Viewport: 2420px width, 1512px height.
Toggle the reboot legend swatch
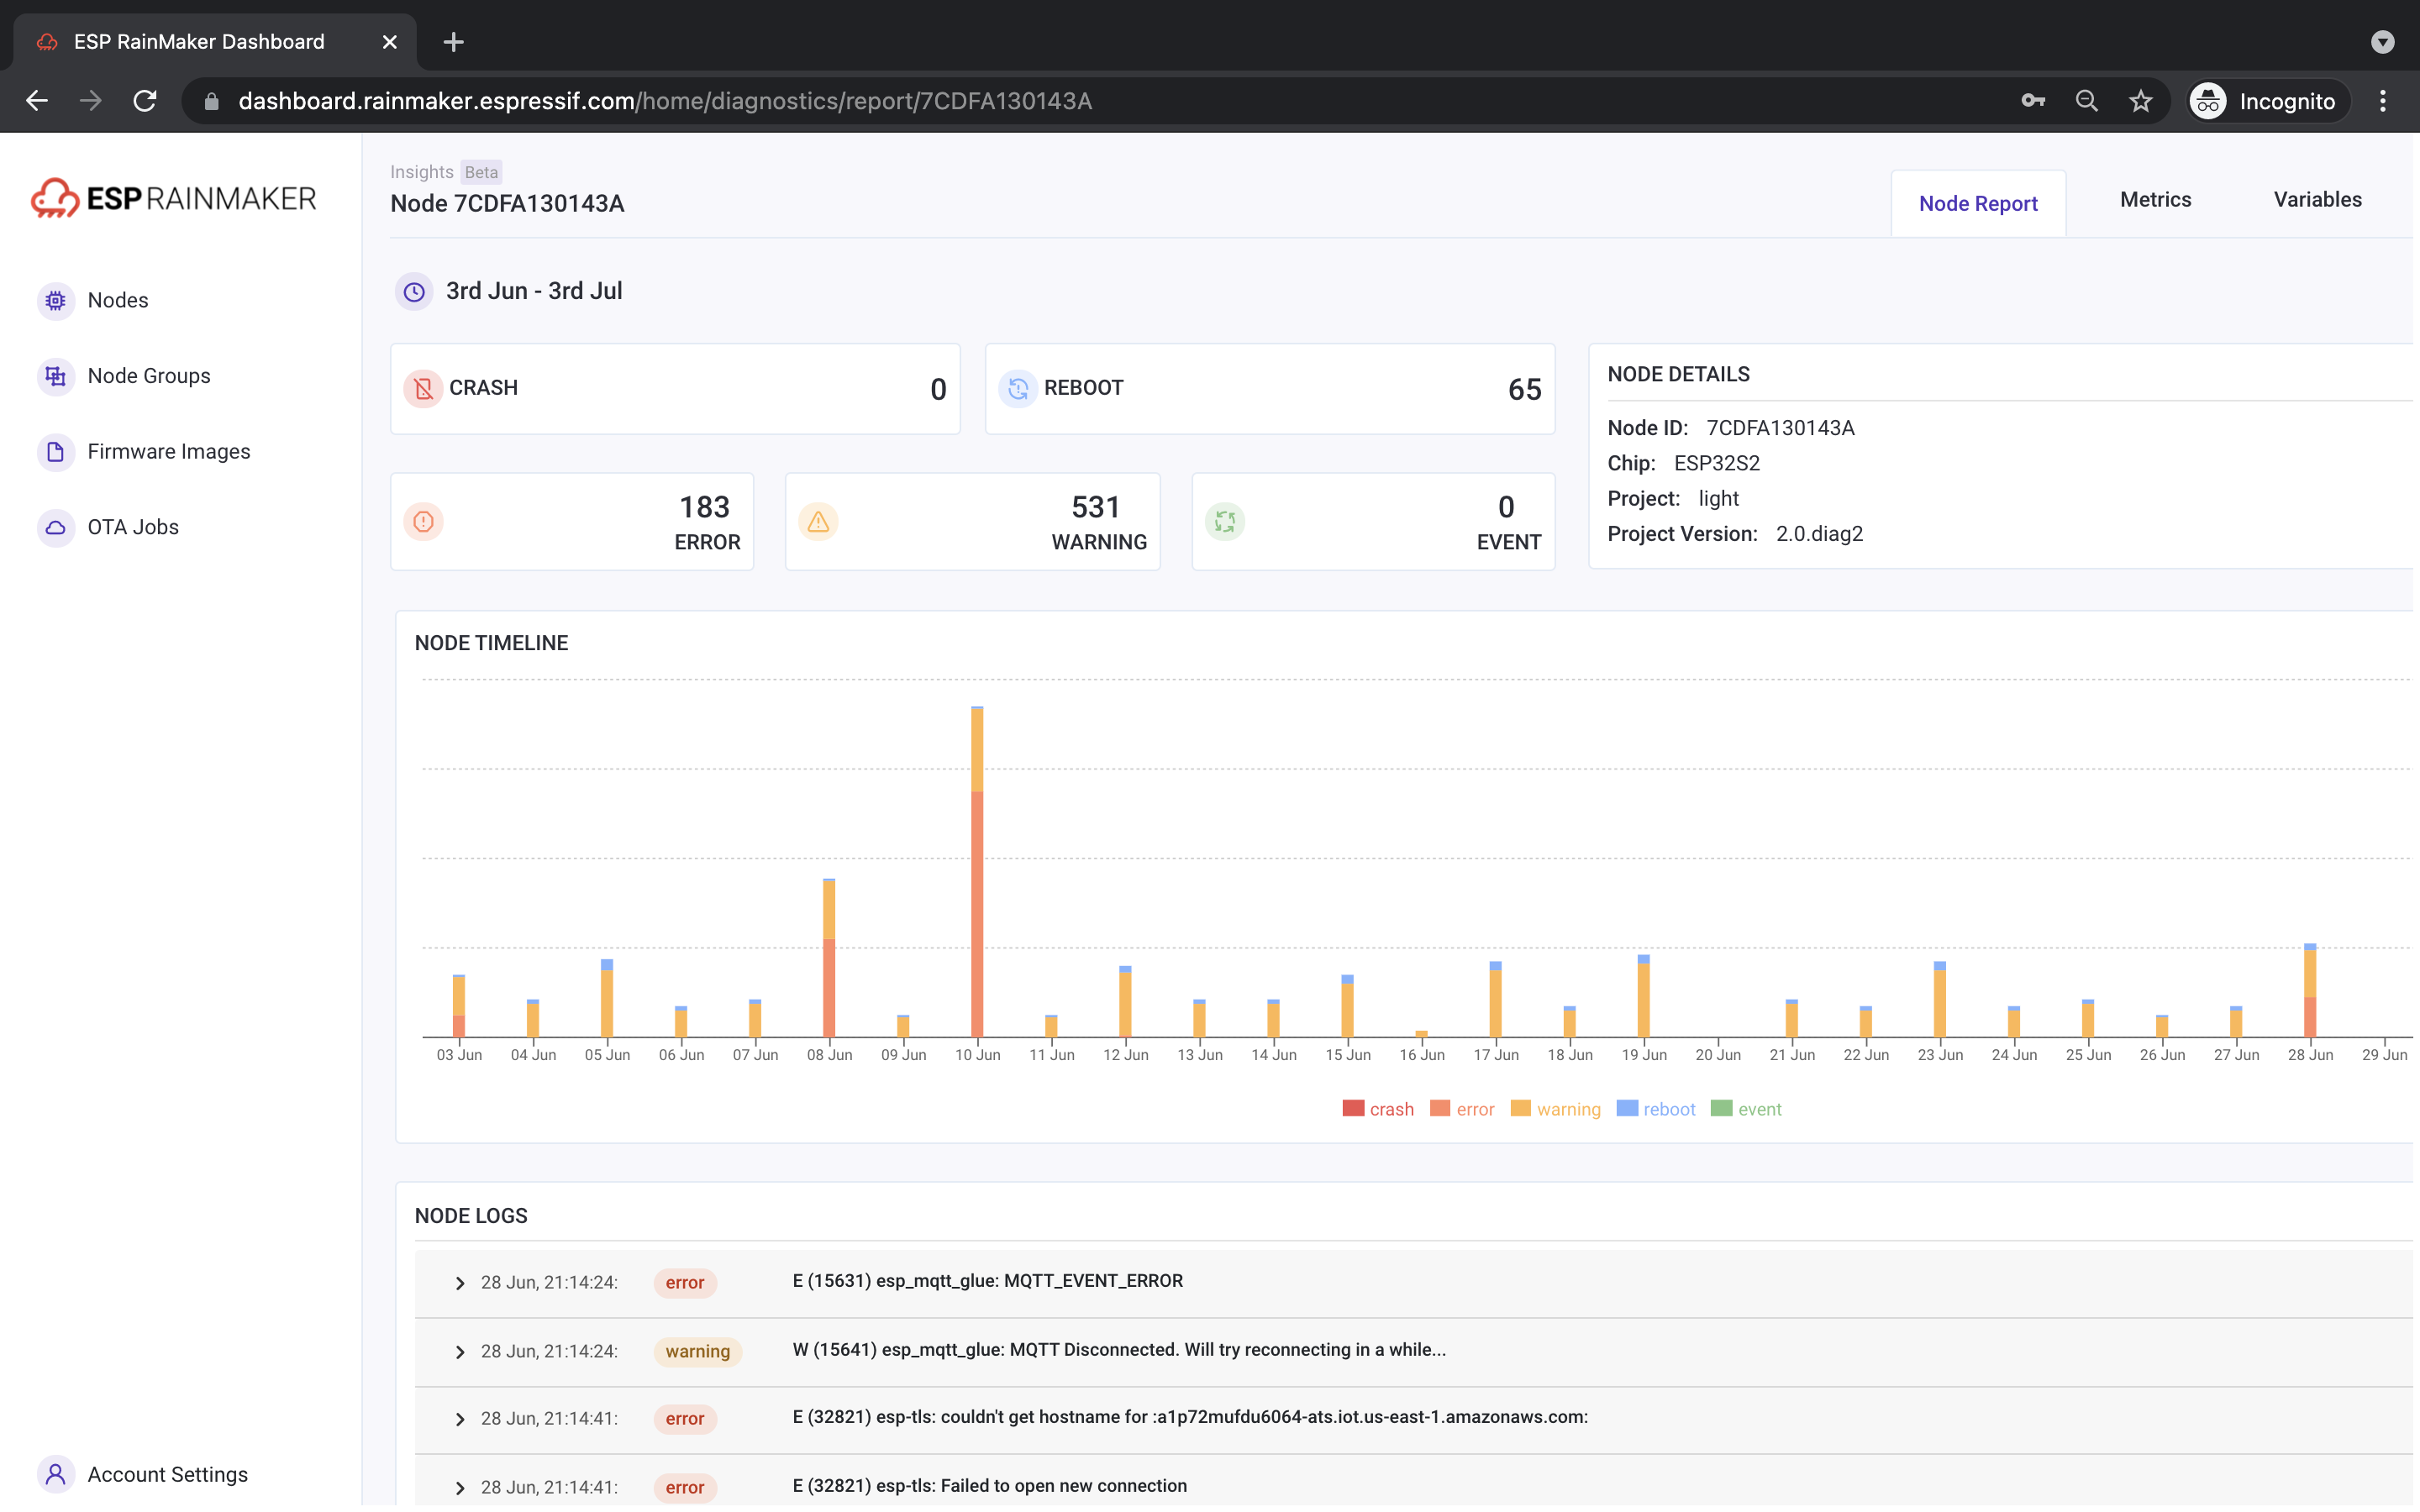coord(1627,1108)
